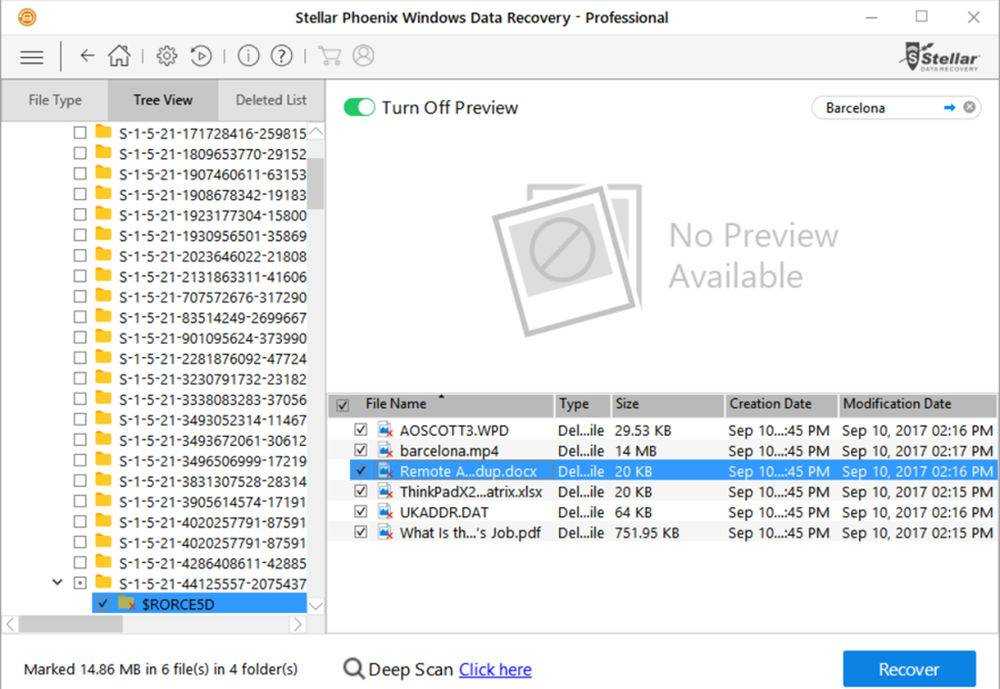Image resolution: width=1000 pixels, height=689 pixels.
Task: Toggle the Turn Off Preview switch
Action: tap(359, 107)
